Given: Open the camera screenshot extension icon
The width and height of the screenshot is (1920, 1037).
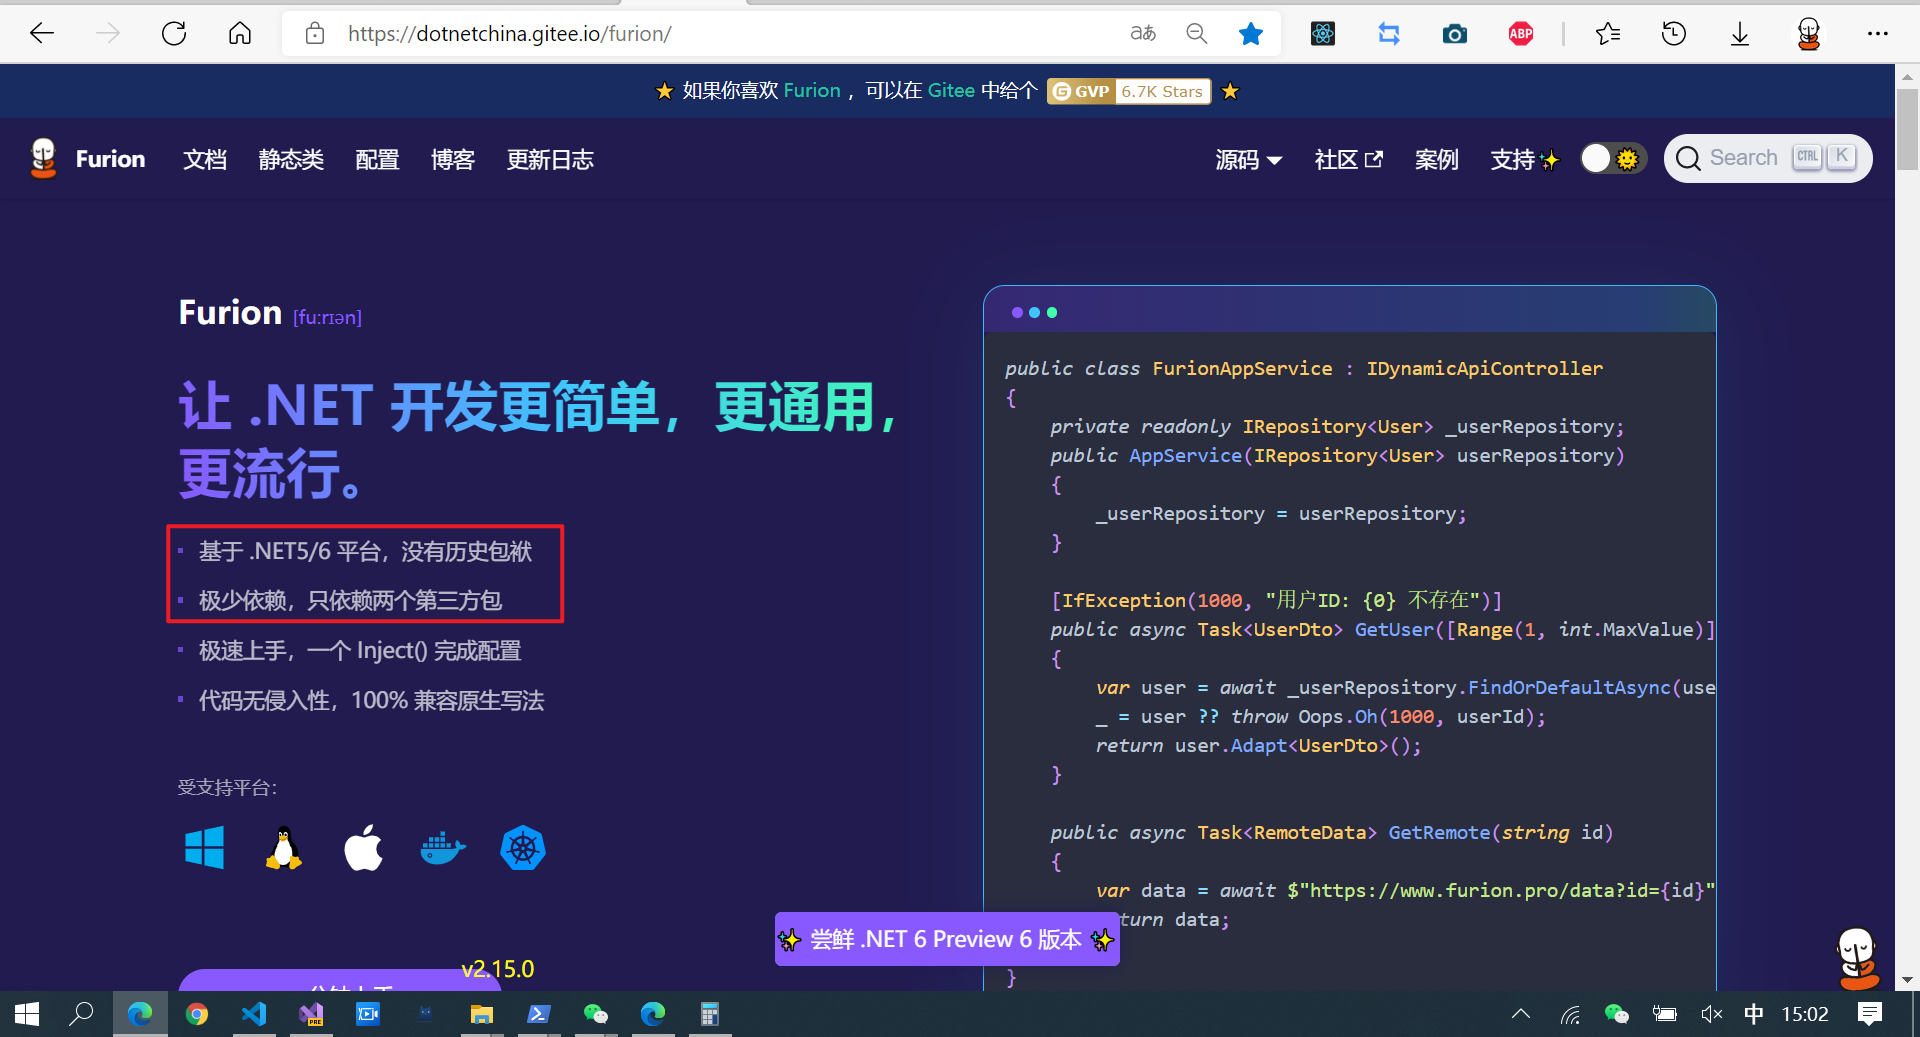Looking at the screenshot, I should [1455, 34].
